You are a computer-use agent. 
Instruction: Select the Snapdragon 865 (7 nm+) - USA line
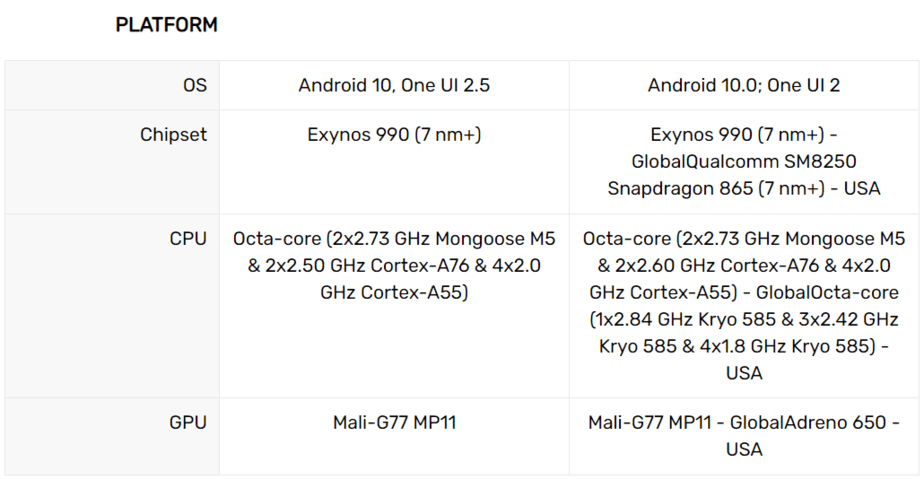tap(744, 188)
